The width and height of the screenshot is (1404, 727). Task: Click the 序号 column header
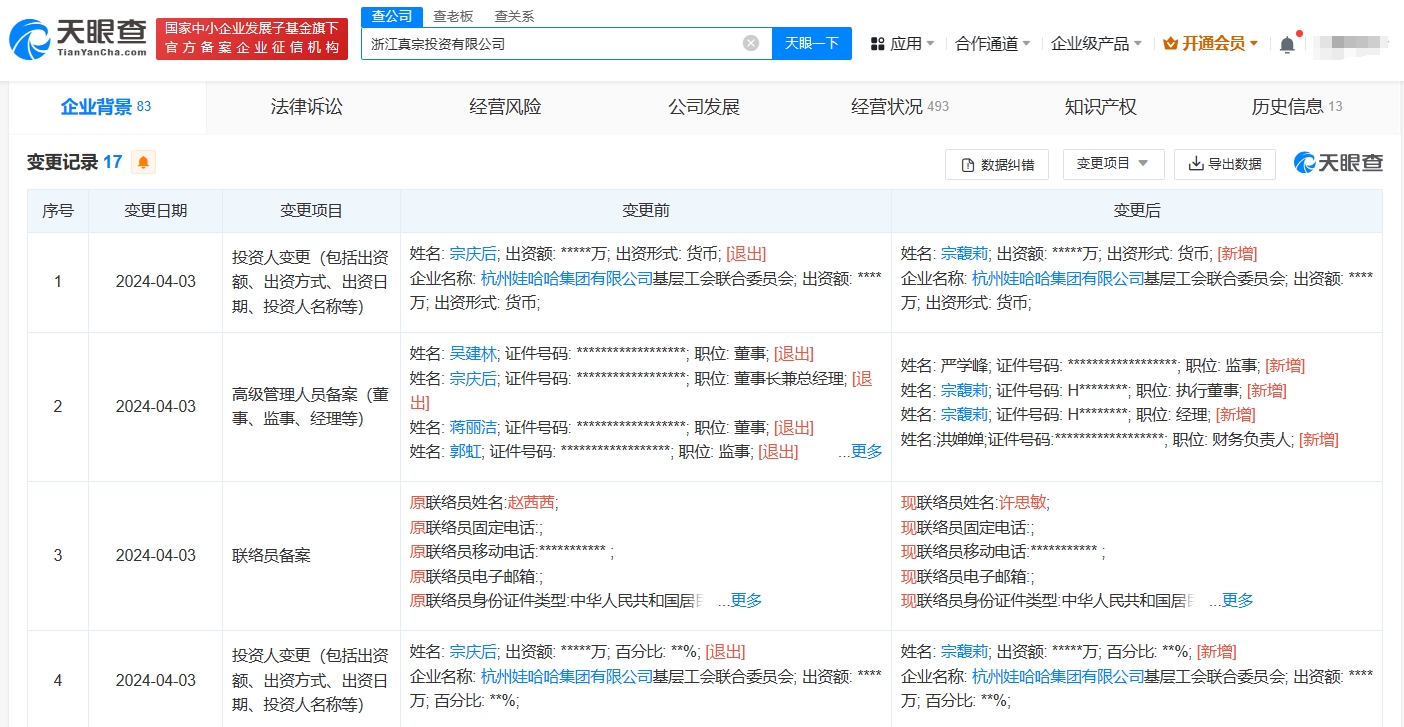(58, 211)
